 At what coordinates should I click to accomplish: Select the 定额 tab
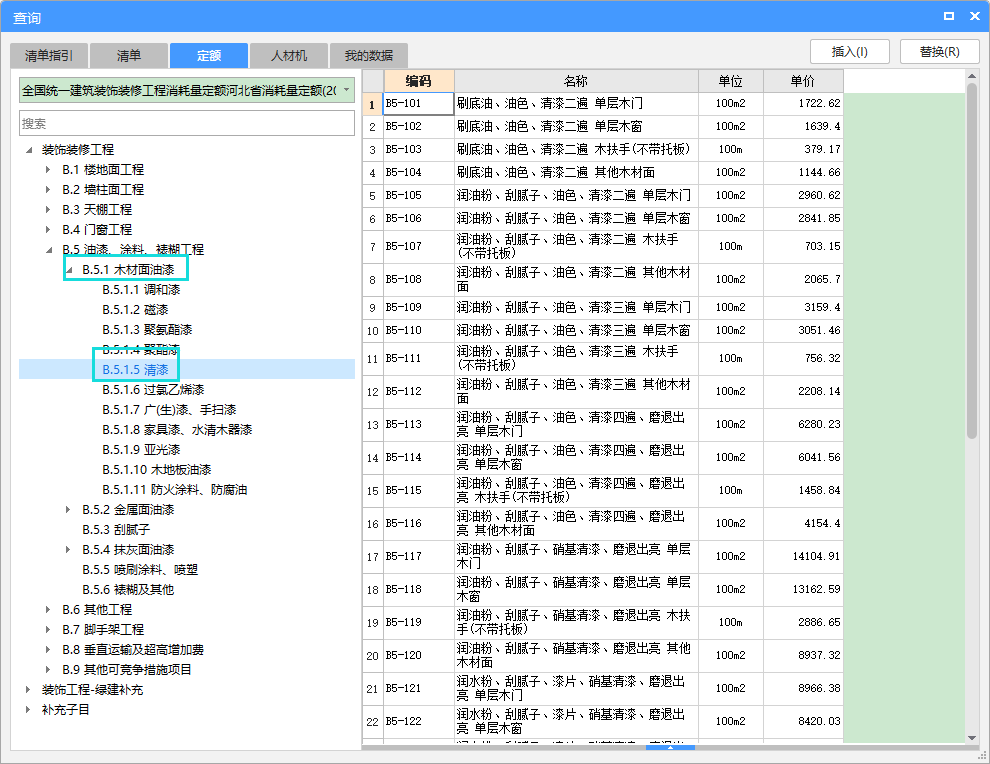click(x=208, y=56)
